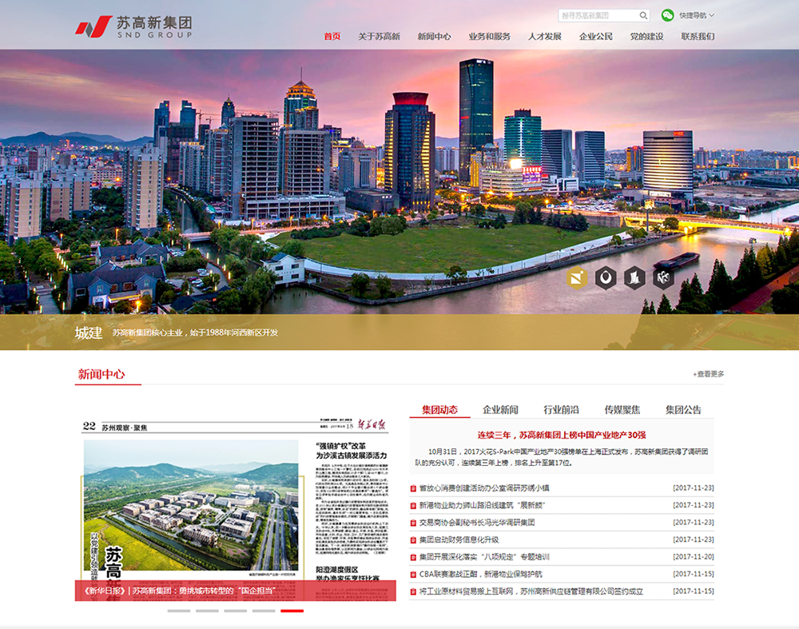Open the 联系我们 navigation menu

pos(698,37)
